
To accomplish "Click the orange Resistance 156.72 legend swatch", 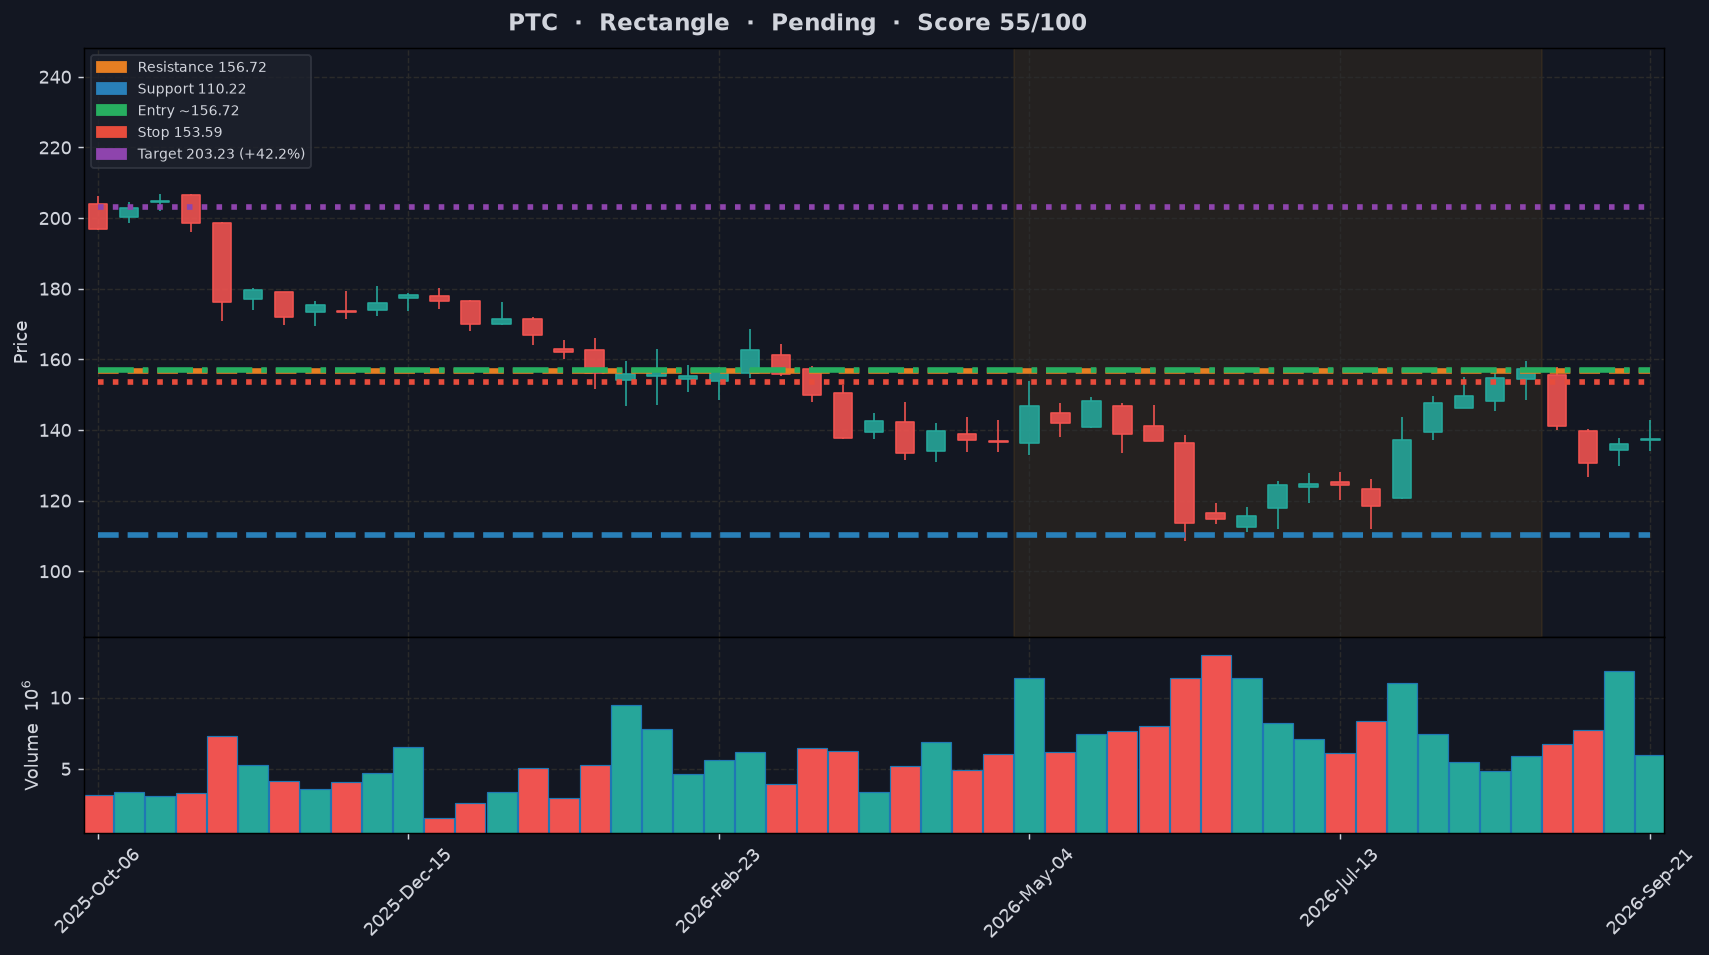I will pos(111,67).
